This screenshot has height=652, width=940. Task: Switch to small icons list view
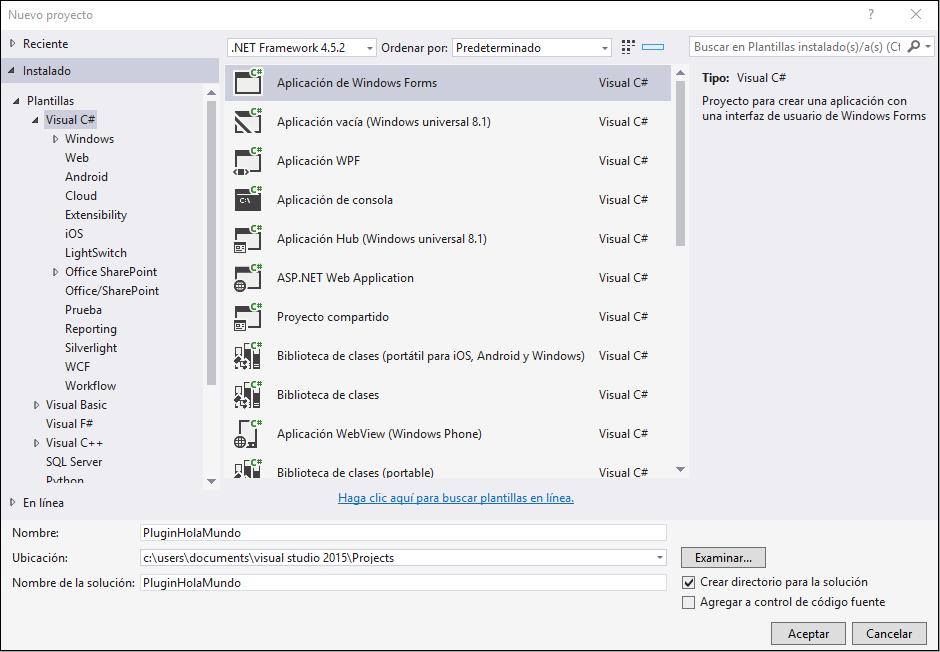628,47
